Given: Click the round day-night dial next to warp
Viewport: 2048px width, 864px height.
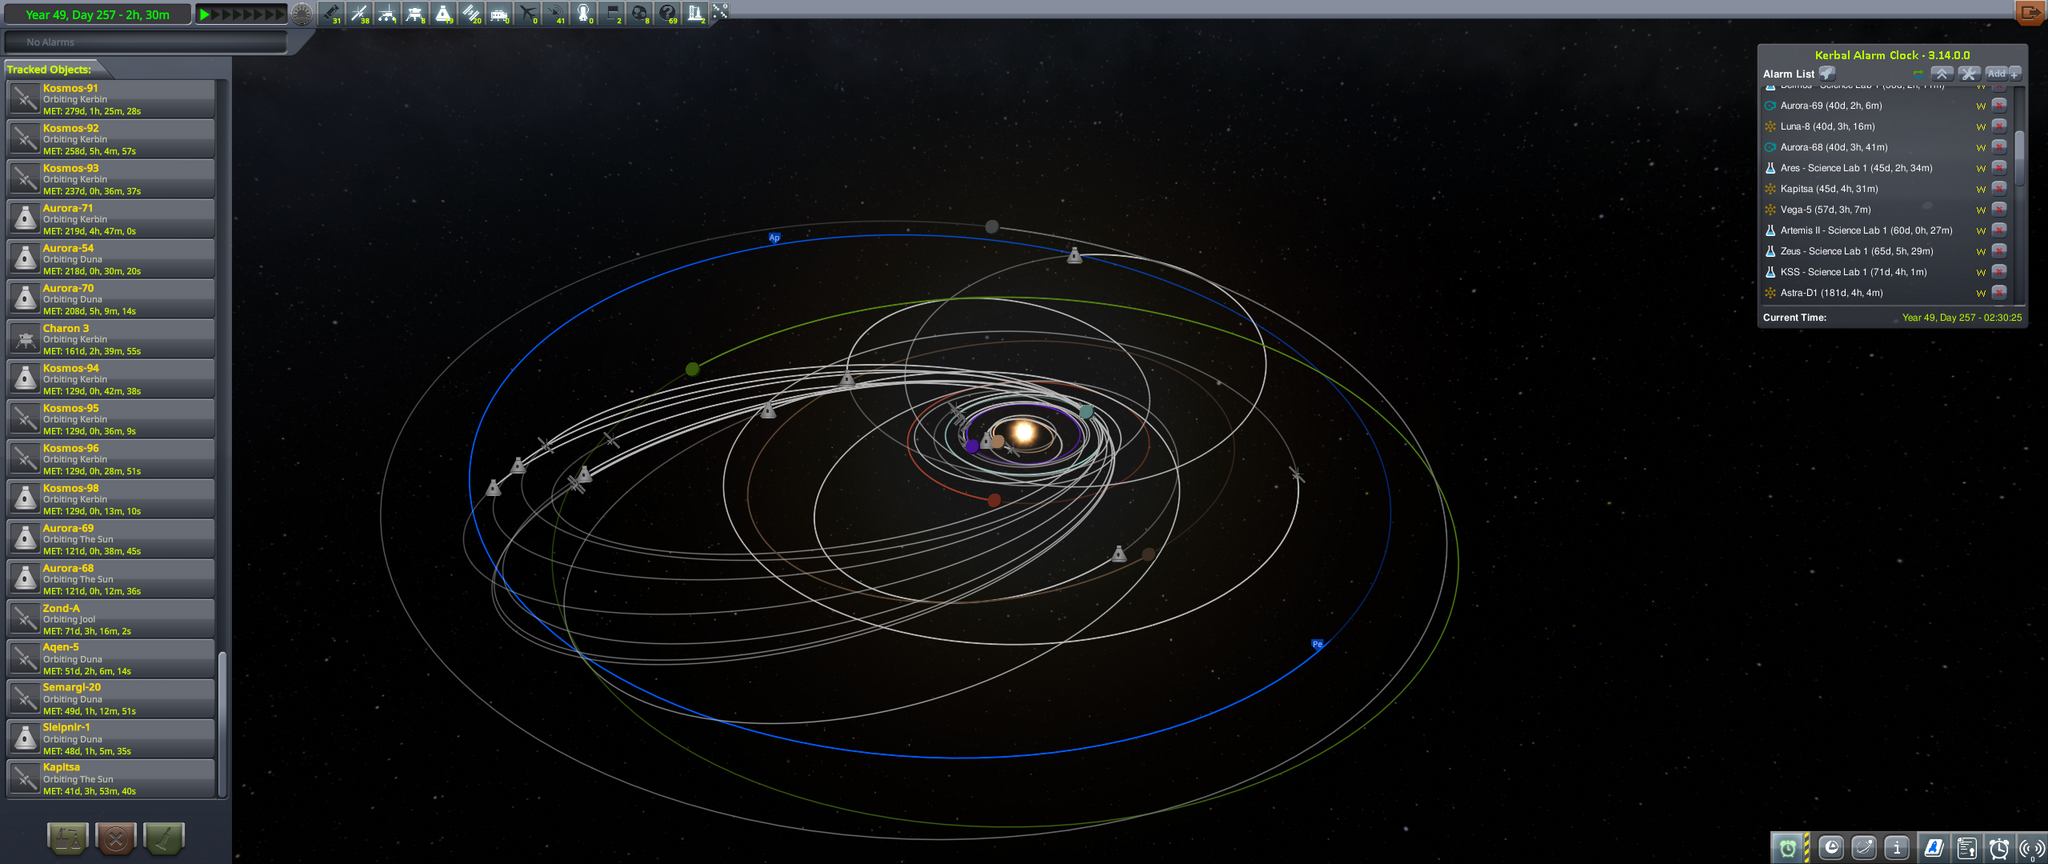Looking at the screenshot, I should point(302,14).
